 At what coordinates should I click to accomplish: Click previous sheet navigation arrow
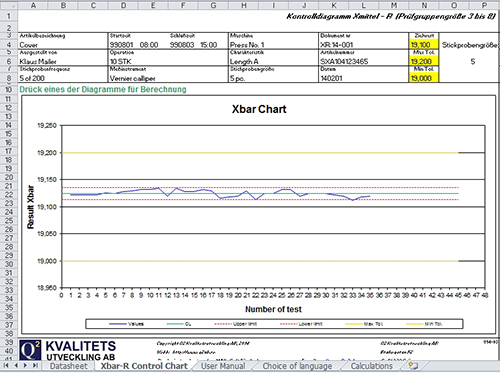[16, 365]
